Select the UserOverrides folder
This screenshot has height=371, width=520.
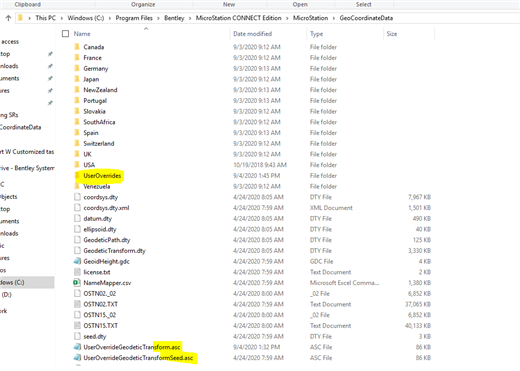click(x=102, y=176)
